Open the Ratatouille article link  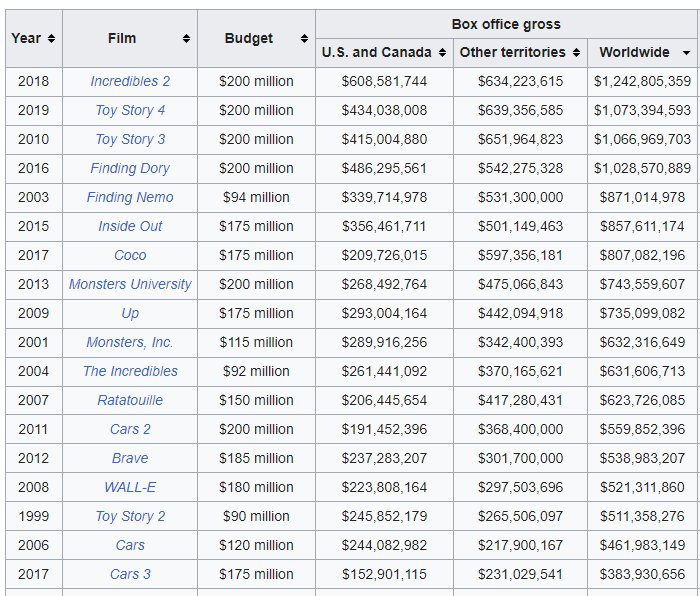pos(130,400)
